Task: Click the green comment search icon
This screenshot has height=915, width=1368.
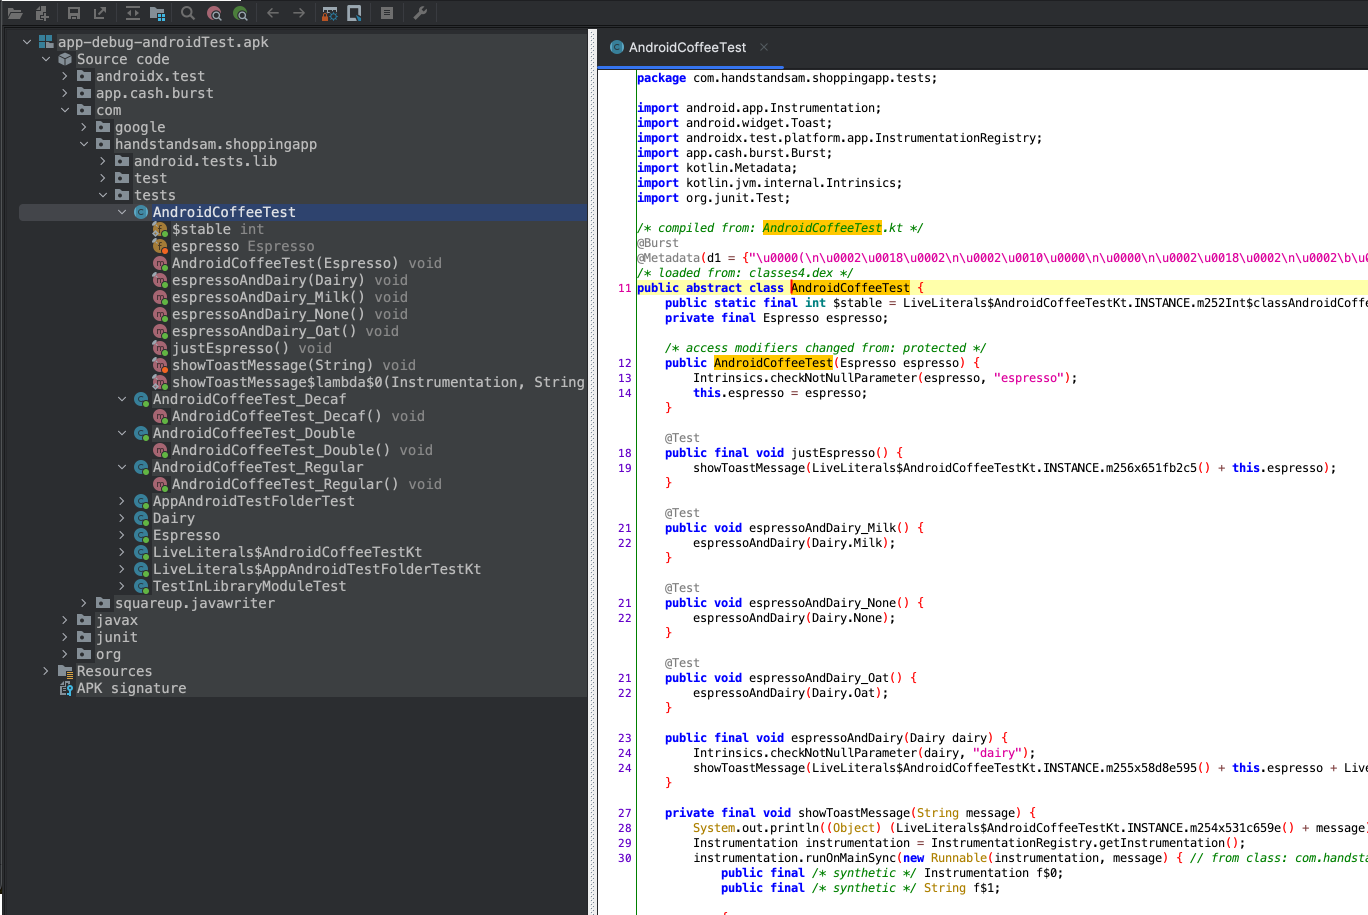Action: (240, 13)
